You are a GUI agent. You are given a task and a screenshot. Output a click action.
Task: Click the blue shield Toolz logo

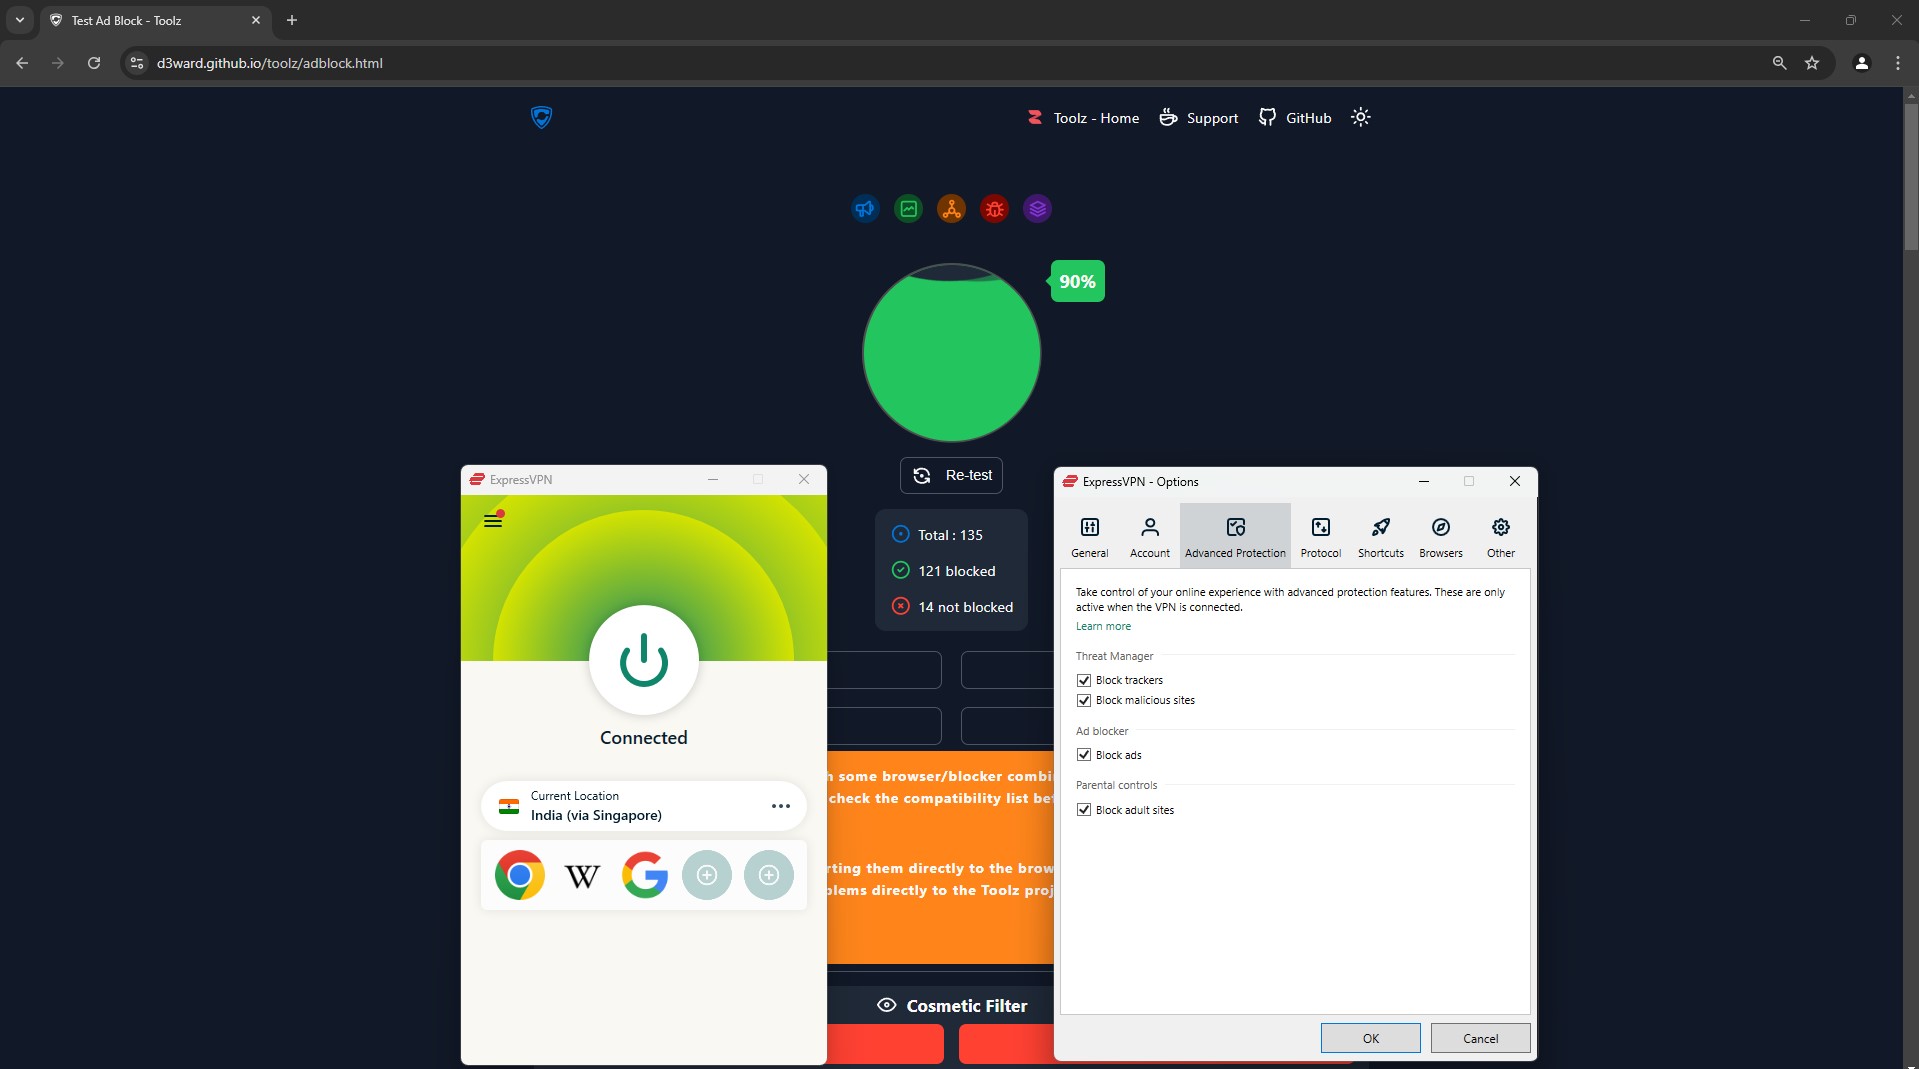coord(541,117)
